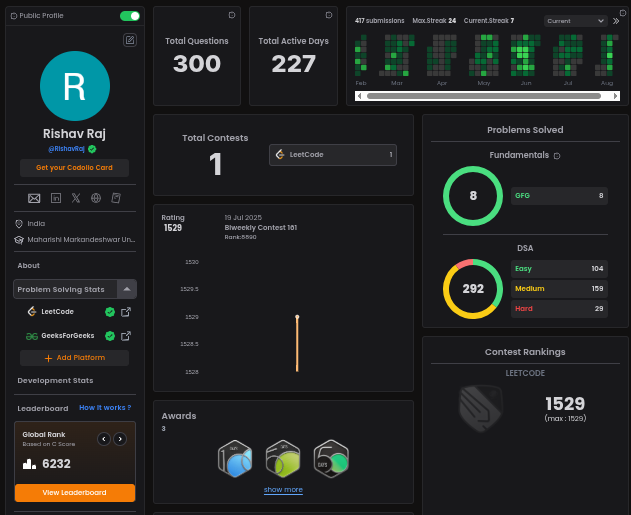Click the Hard problems row

[x=559, y=309]
